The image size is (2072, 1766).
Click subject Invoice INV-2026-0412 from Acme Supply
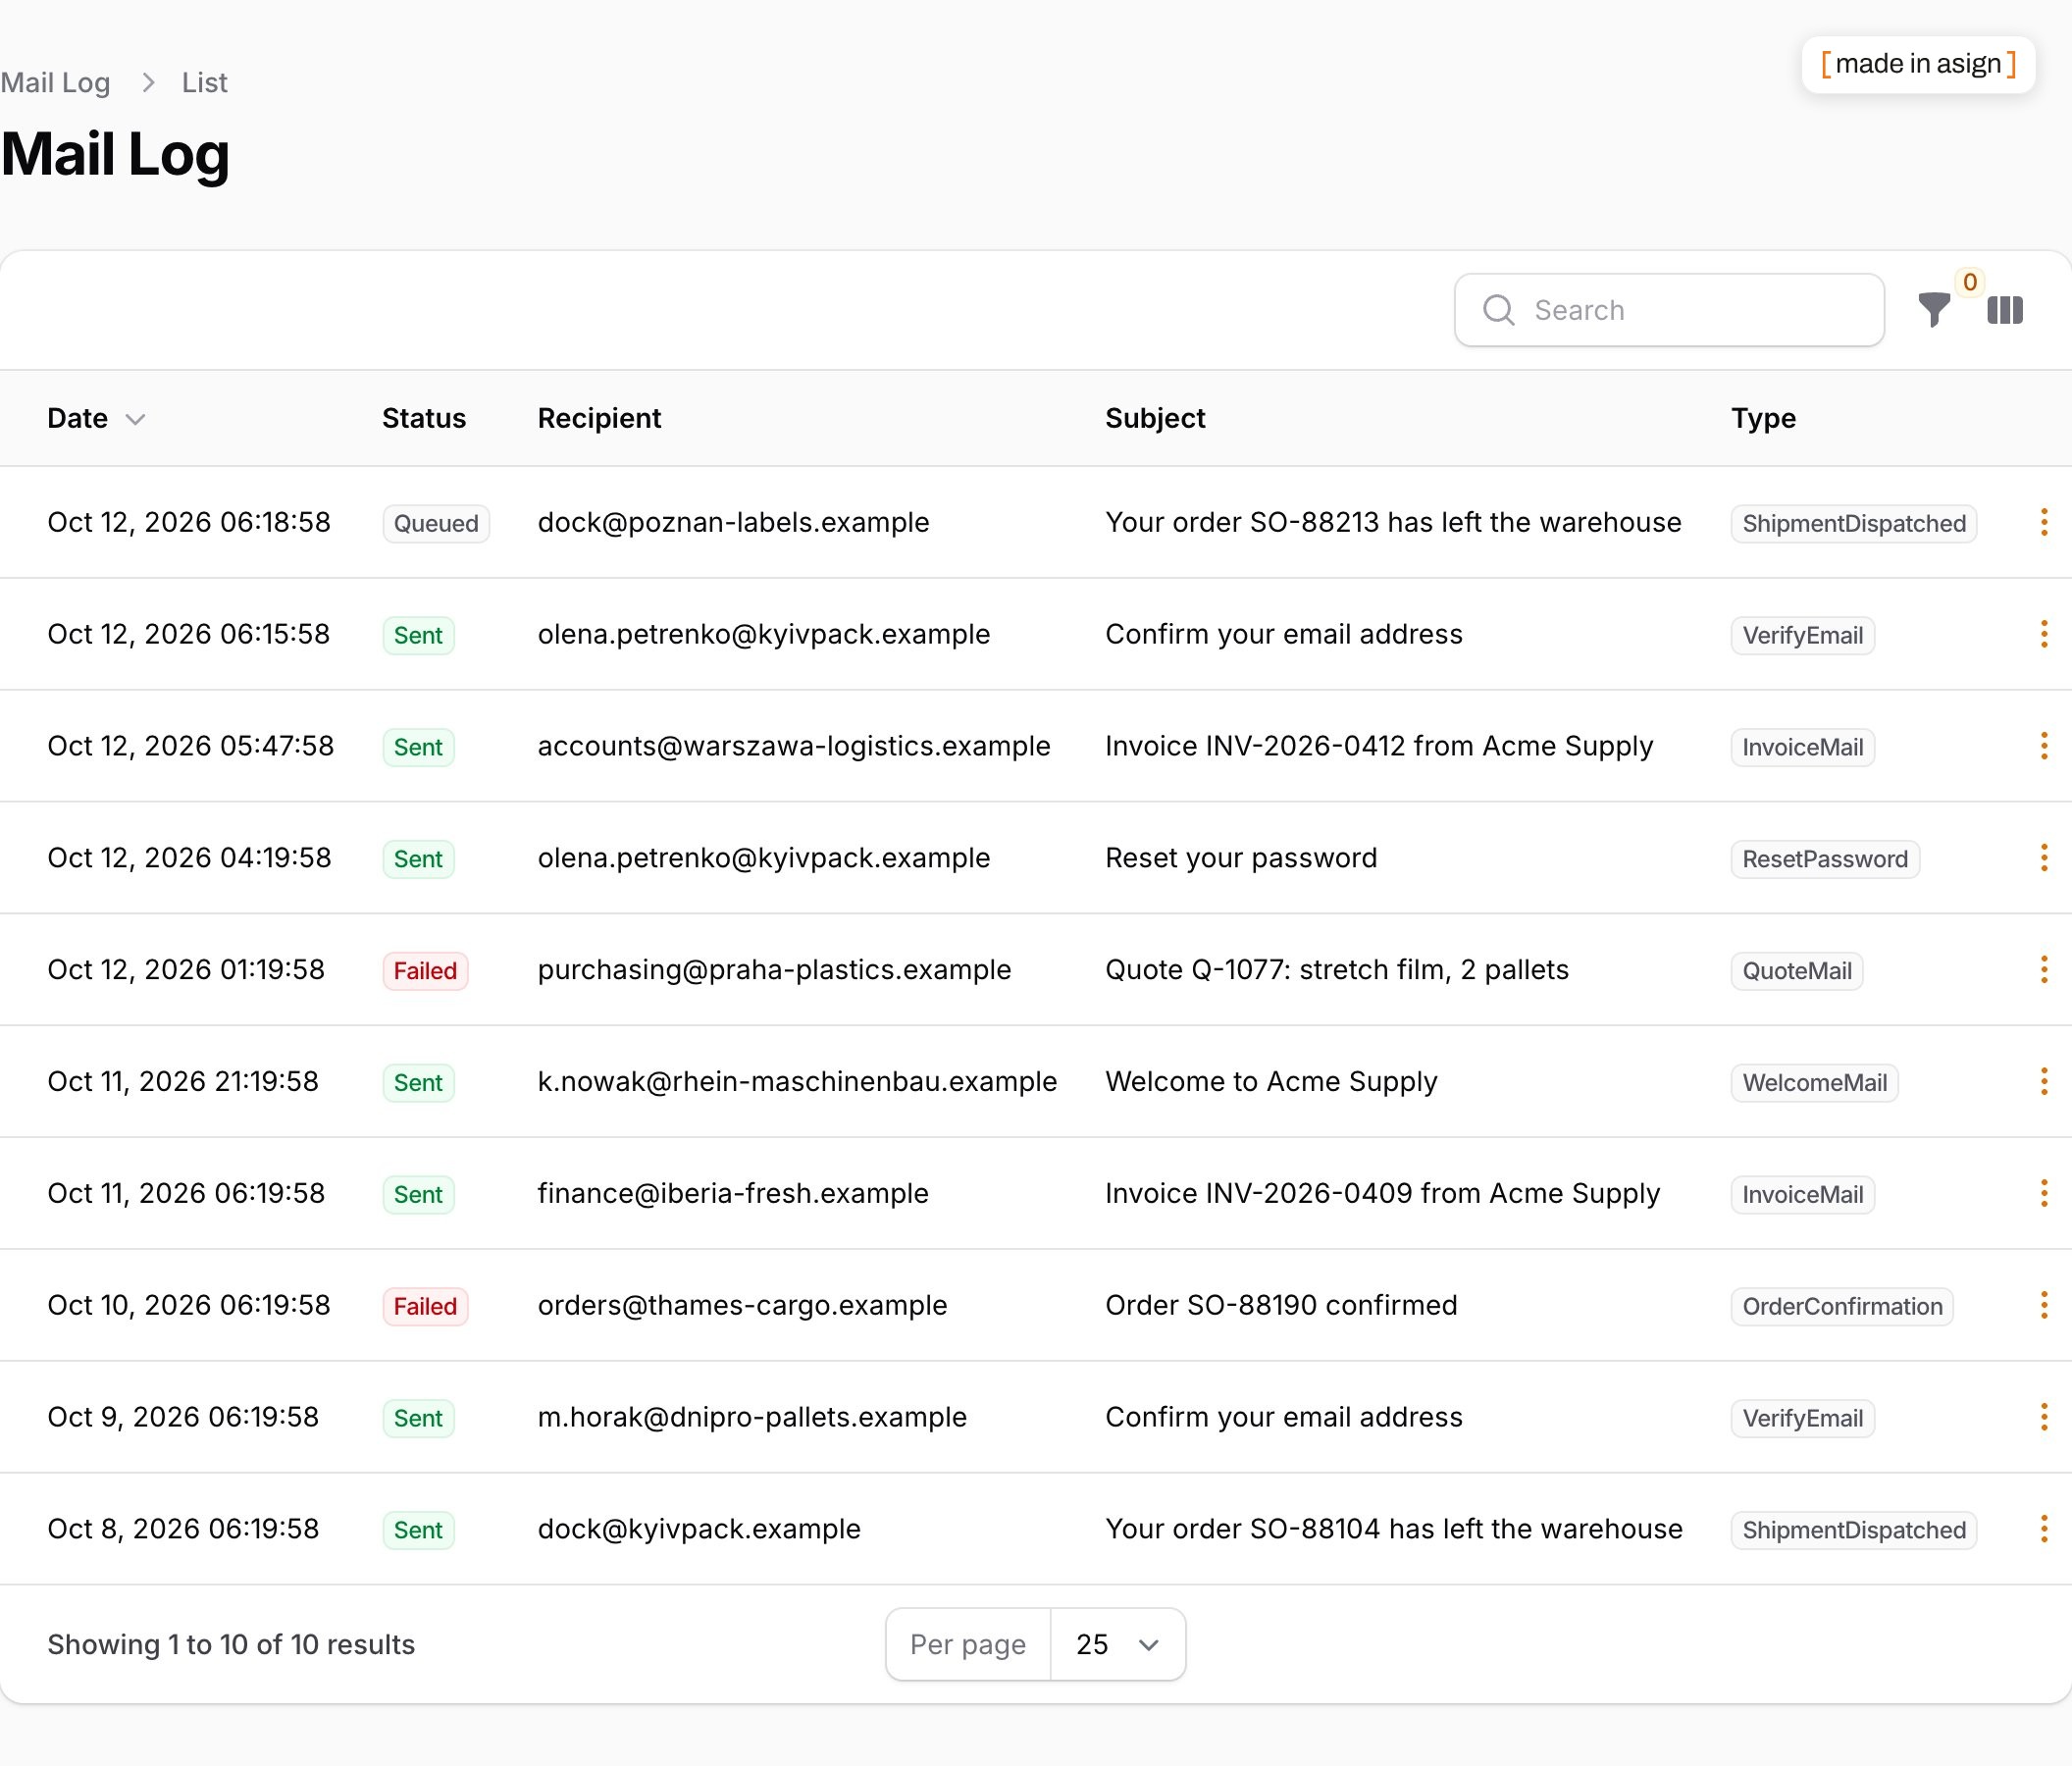click(1379, 746)
